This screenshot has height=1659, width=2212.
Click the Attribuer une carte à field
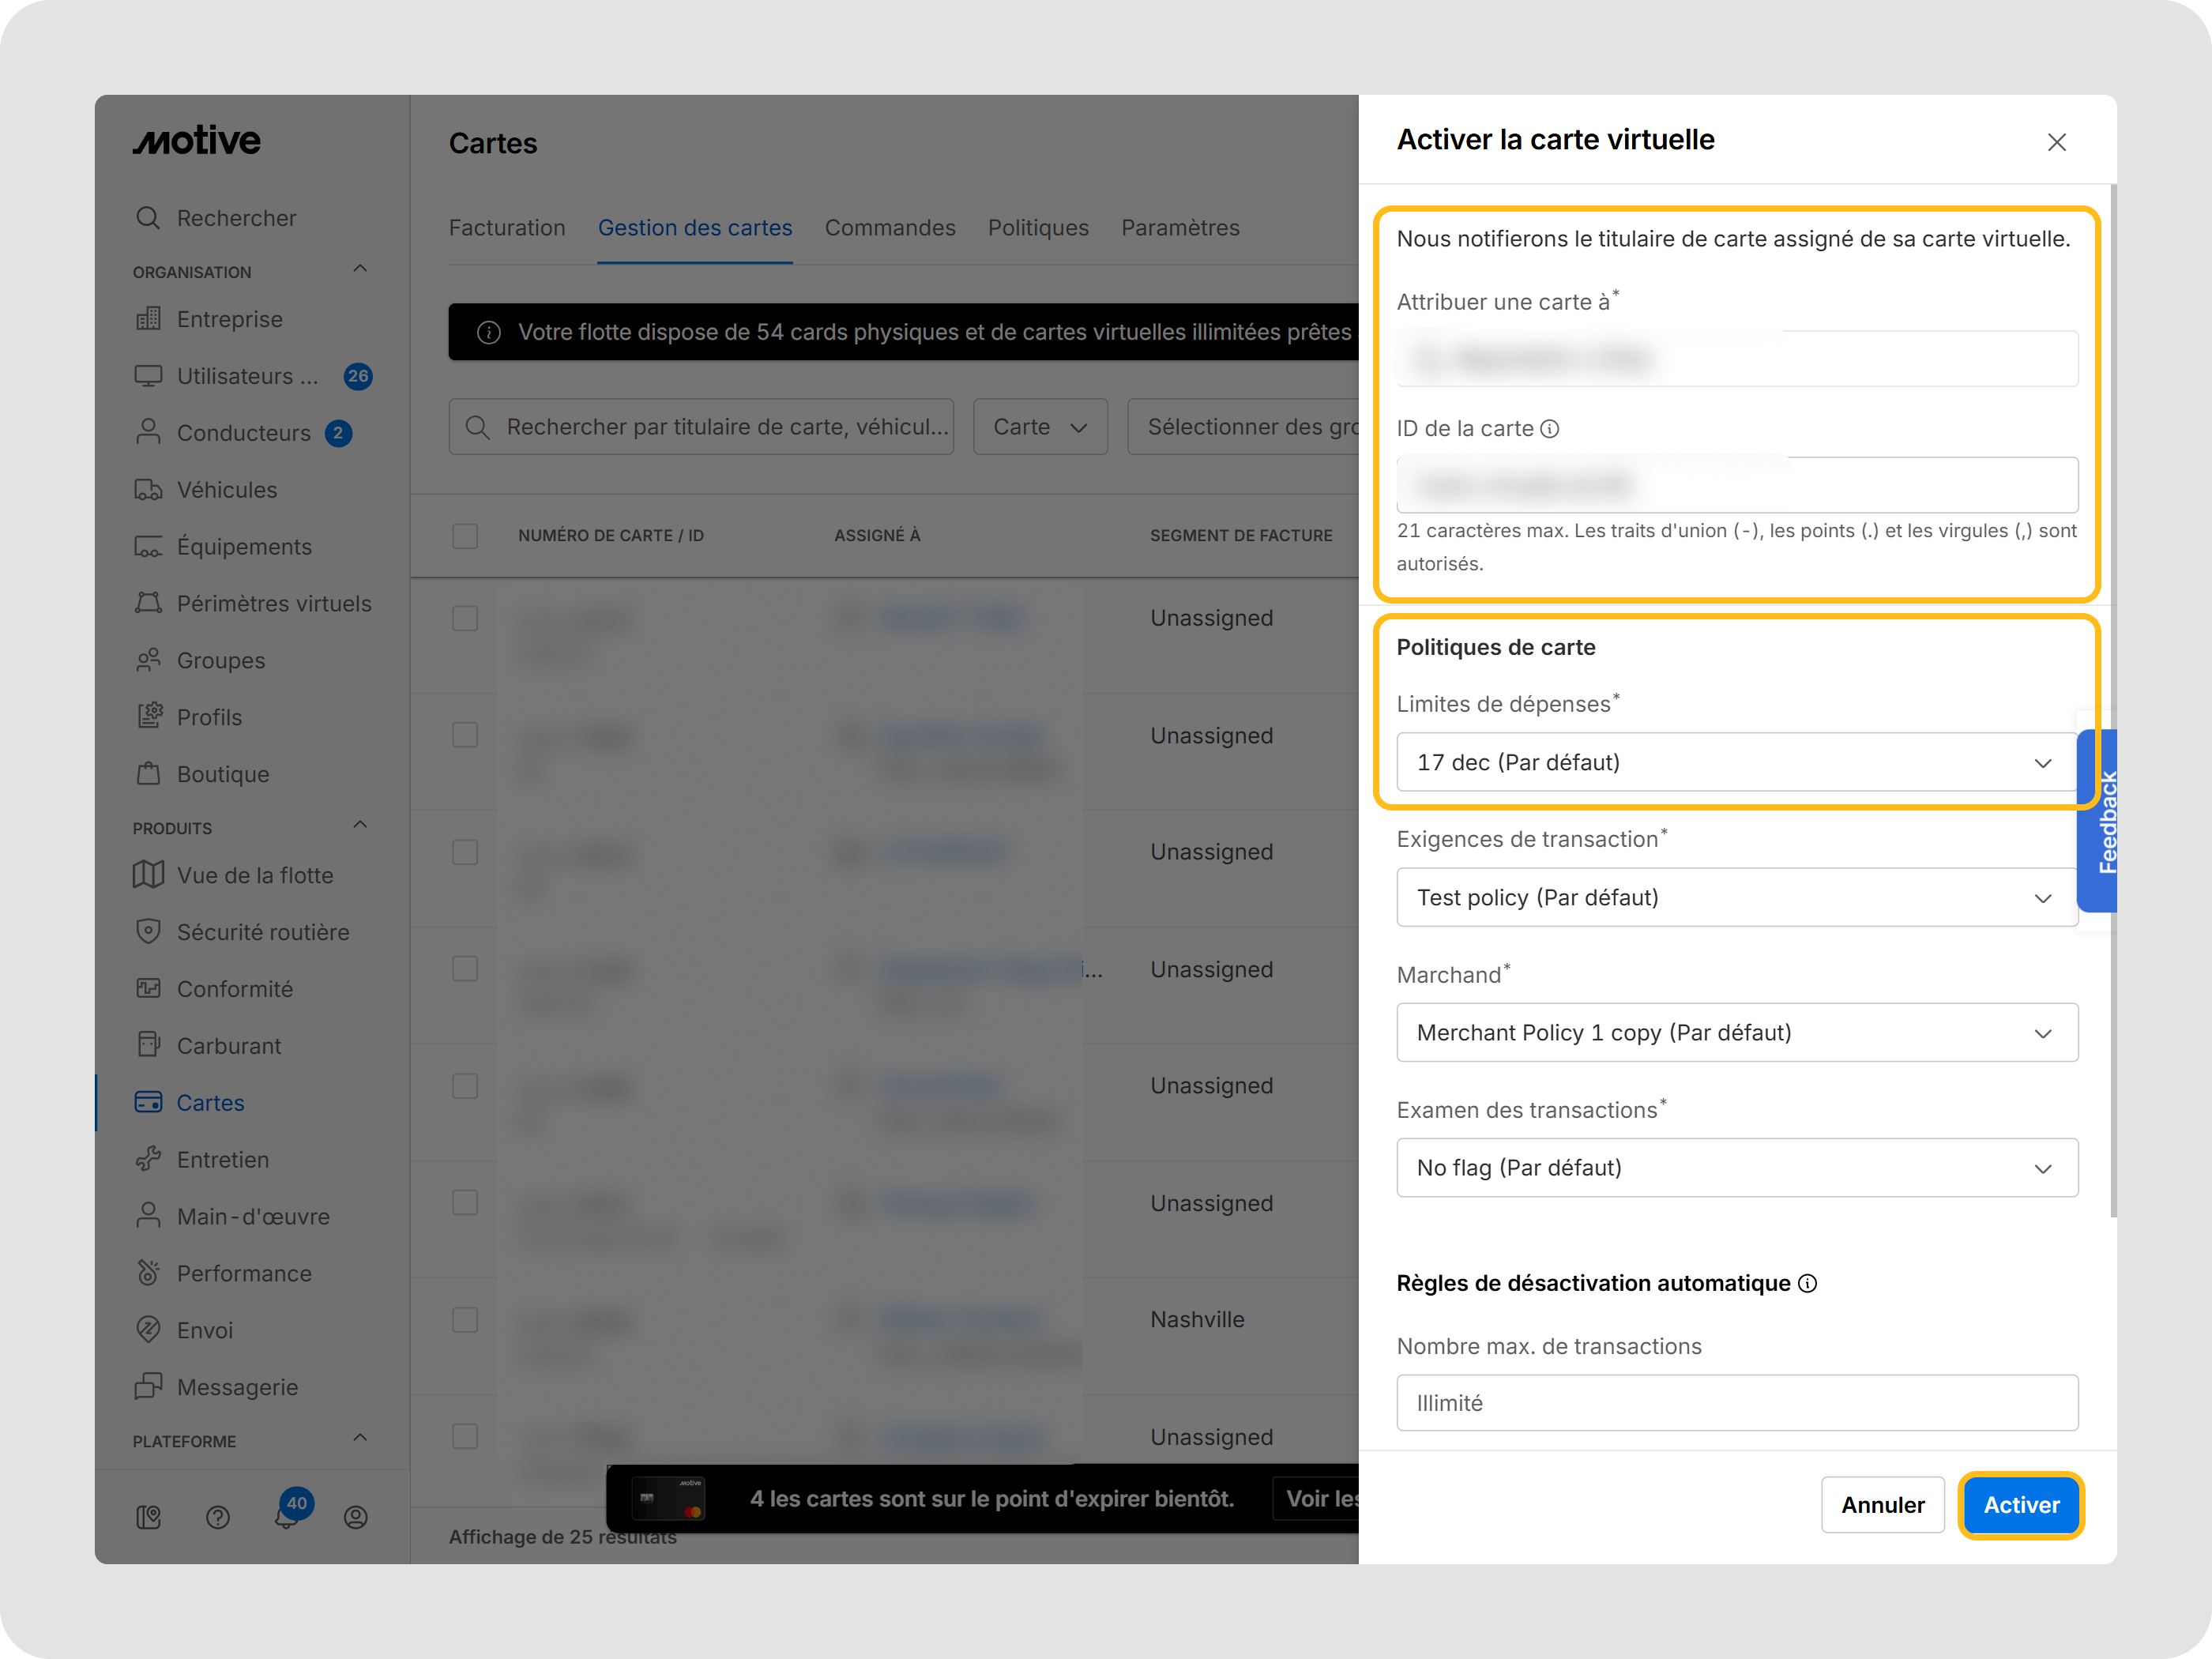tap(1737, 358)
